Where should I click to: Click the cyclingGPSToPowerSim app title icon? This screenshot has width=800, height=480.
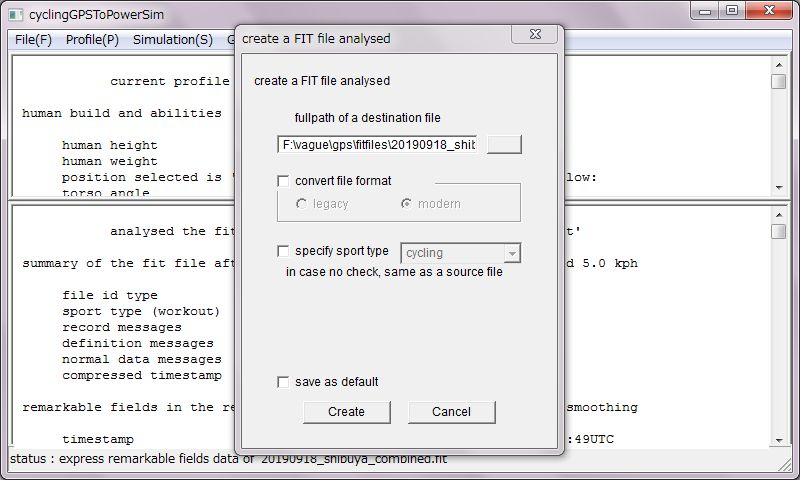[x=16, y=15]
